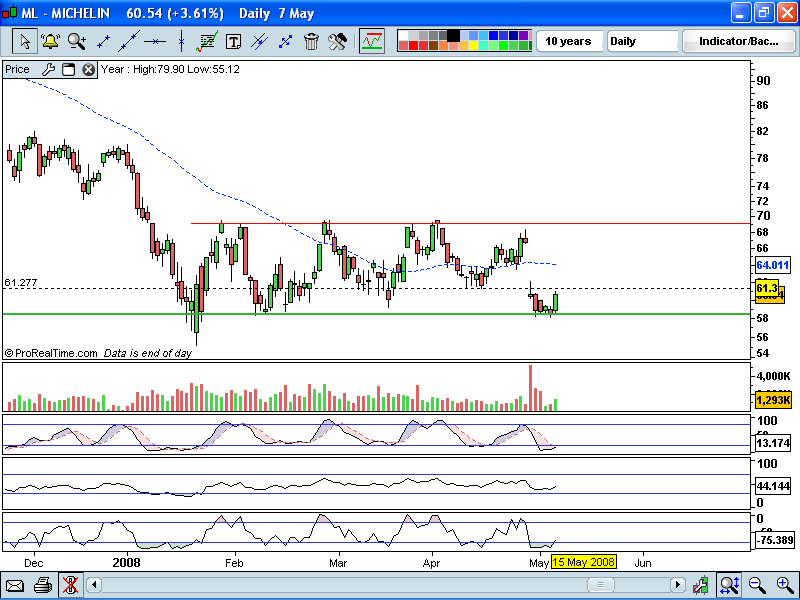Screen dimensions: 800x600
Task: Open the Daily timeframe dropdown
Action: point(642,41)
